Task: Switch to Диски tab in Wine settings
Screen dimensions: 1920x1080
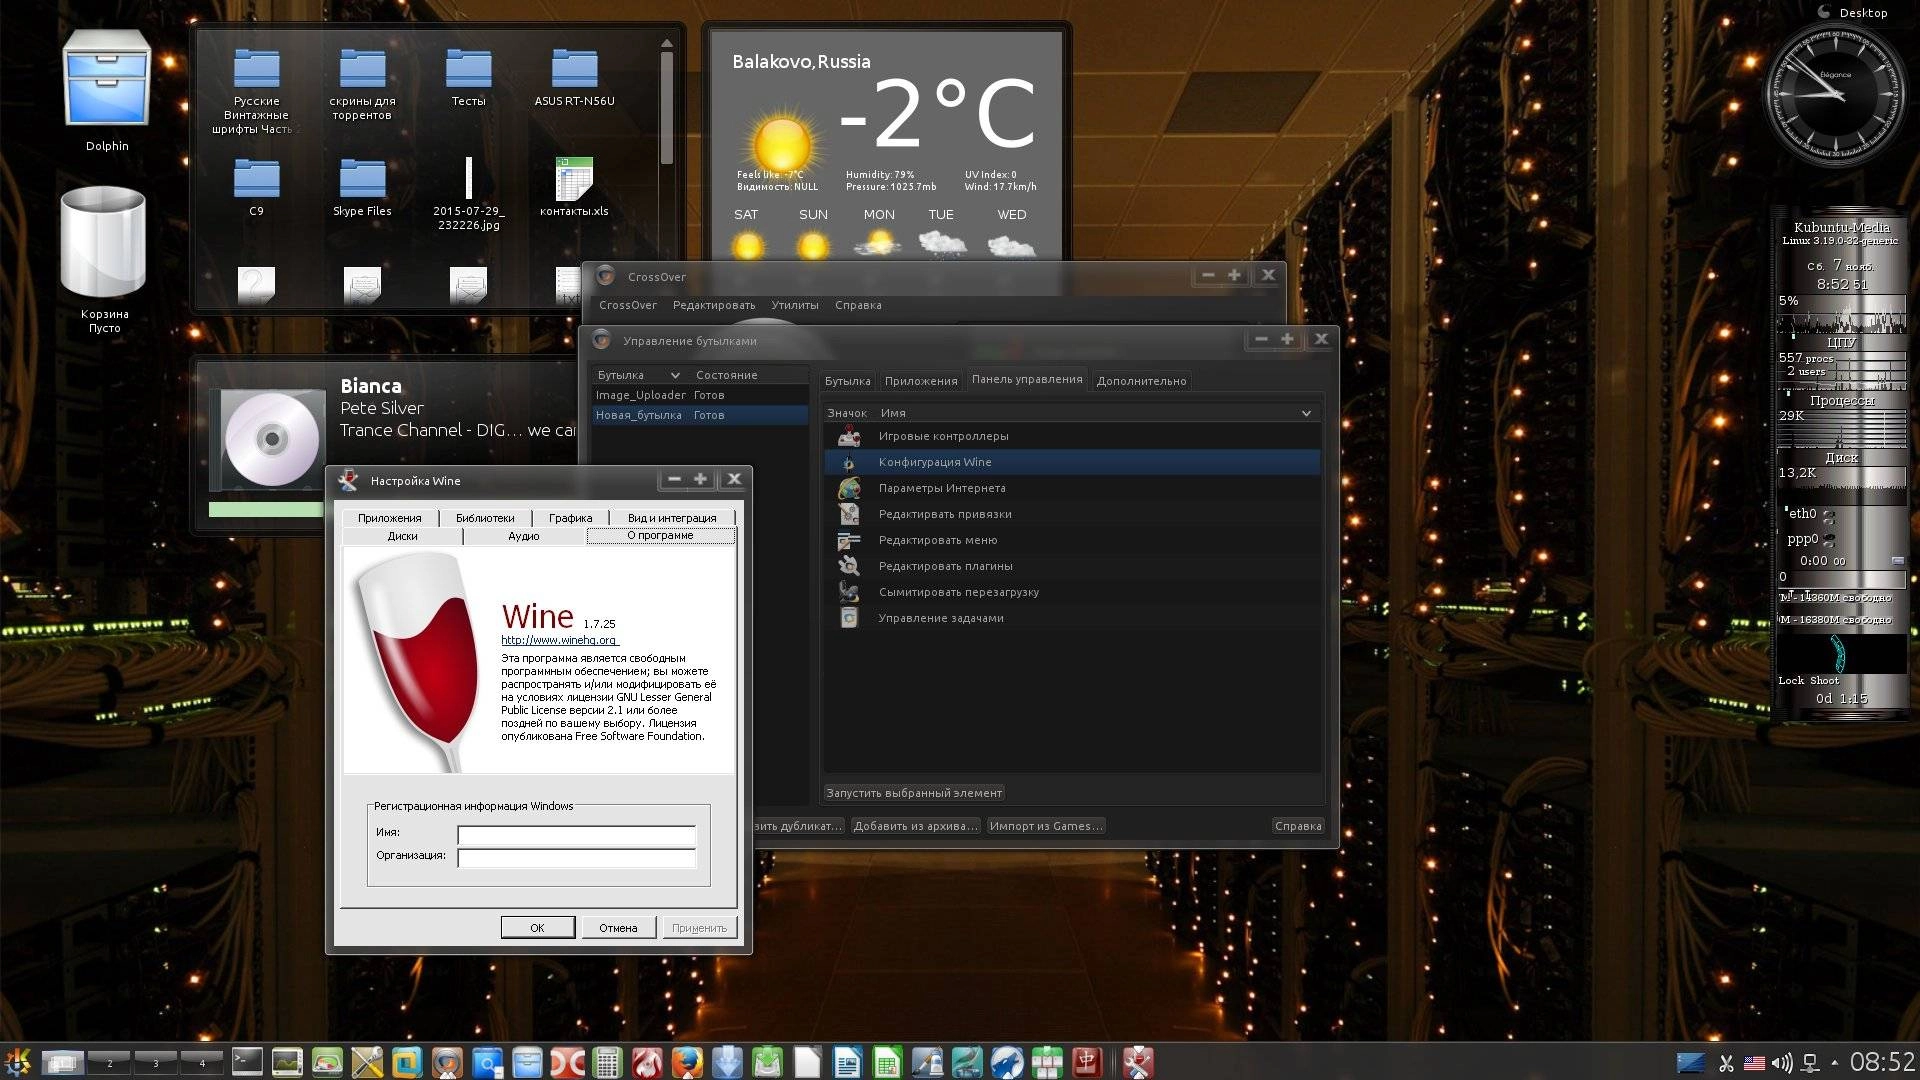Action: pos(402,536)
